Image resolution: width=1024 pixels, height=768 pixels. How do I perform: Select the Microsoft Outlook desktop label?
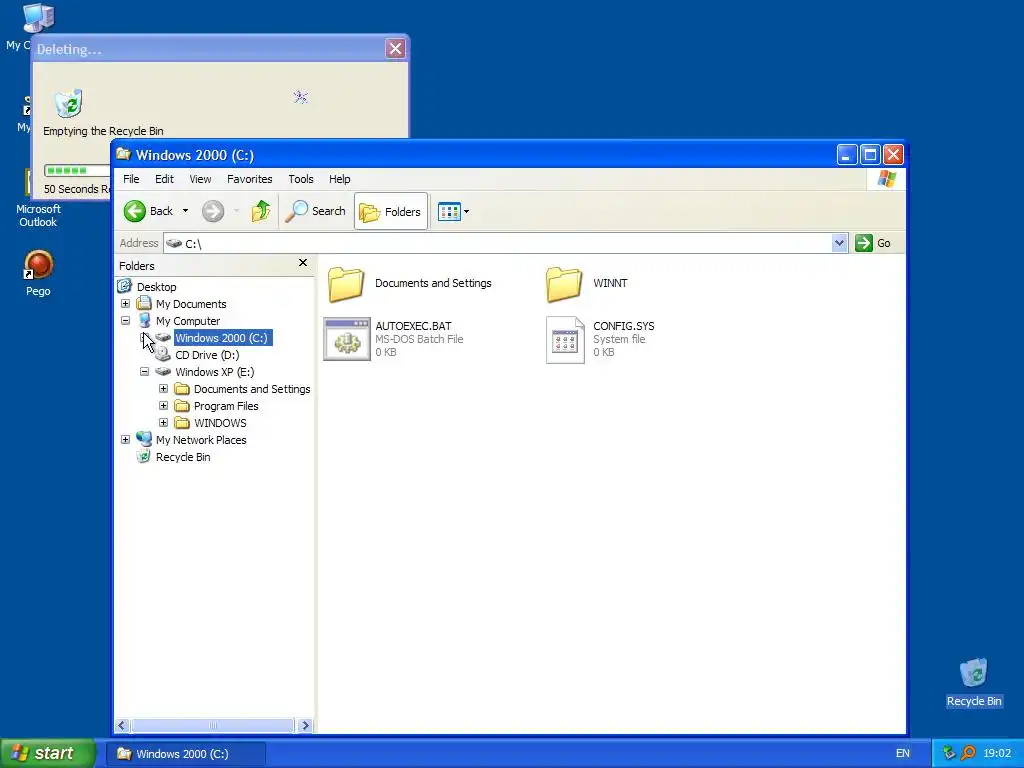(x=38, y=216)
